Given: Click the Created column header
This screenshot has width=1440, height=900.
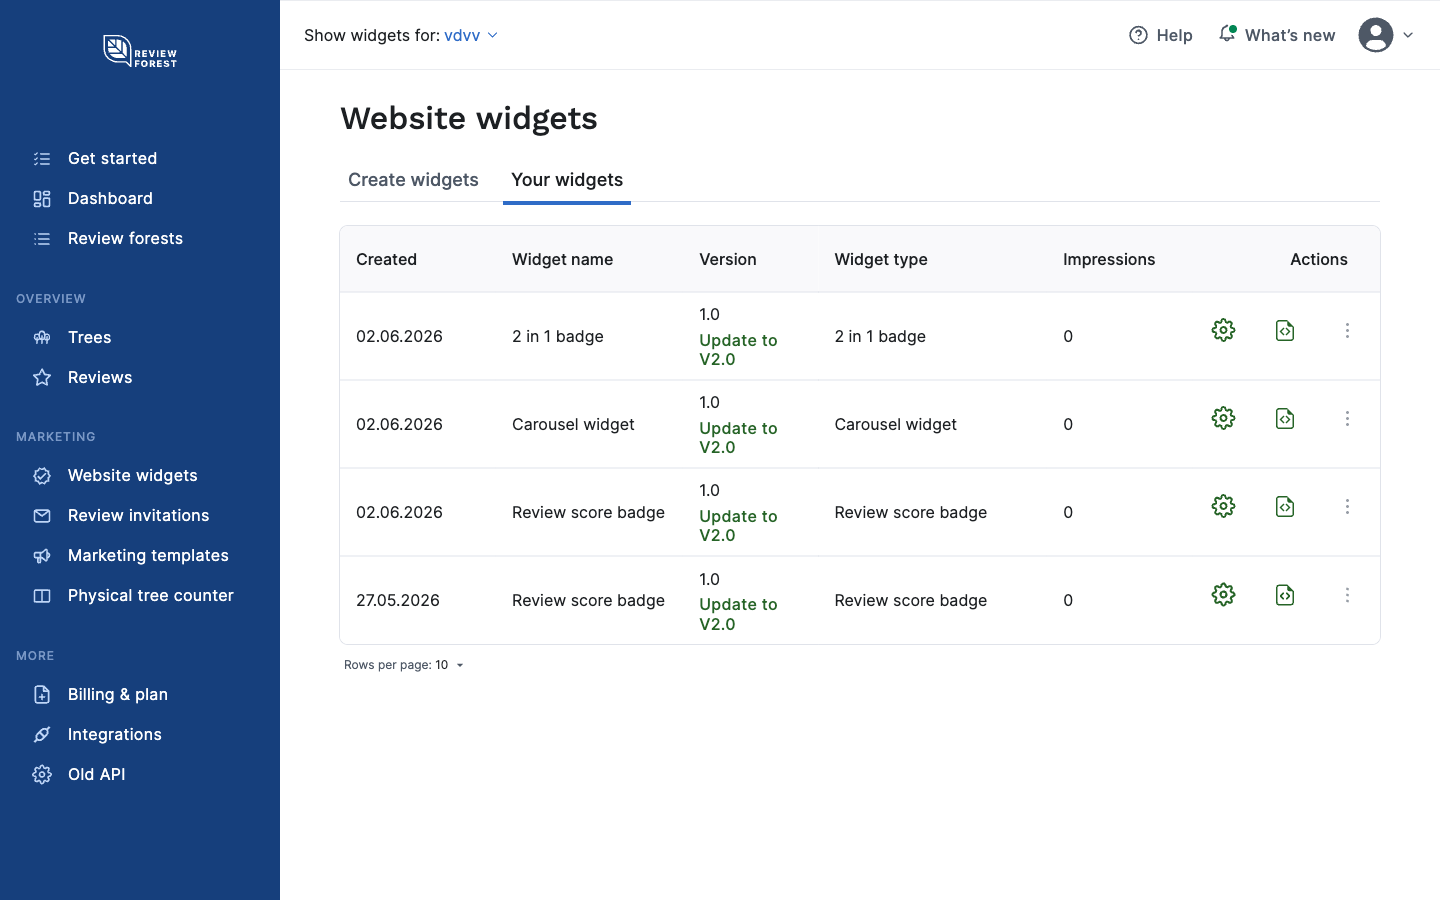Looking at the screenshot, I should pos(386,259).
